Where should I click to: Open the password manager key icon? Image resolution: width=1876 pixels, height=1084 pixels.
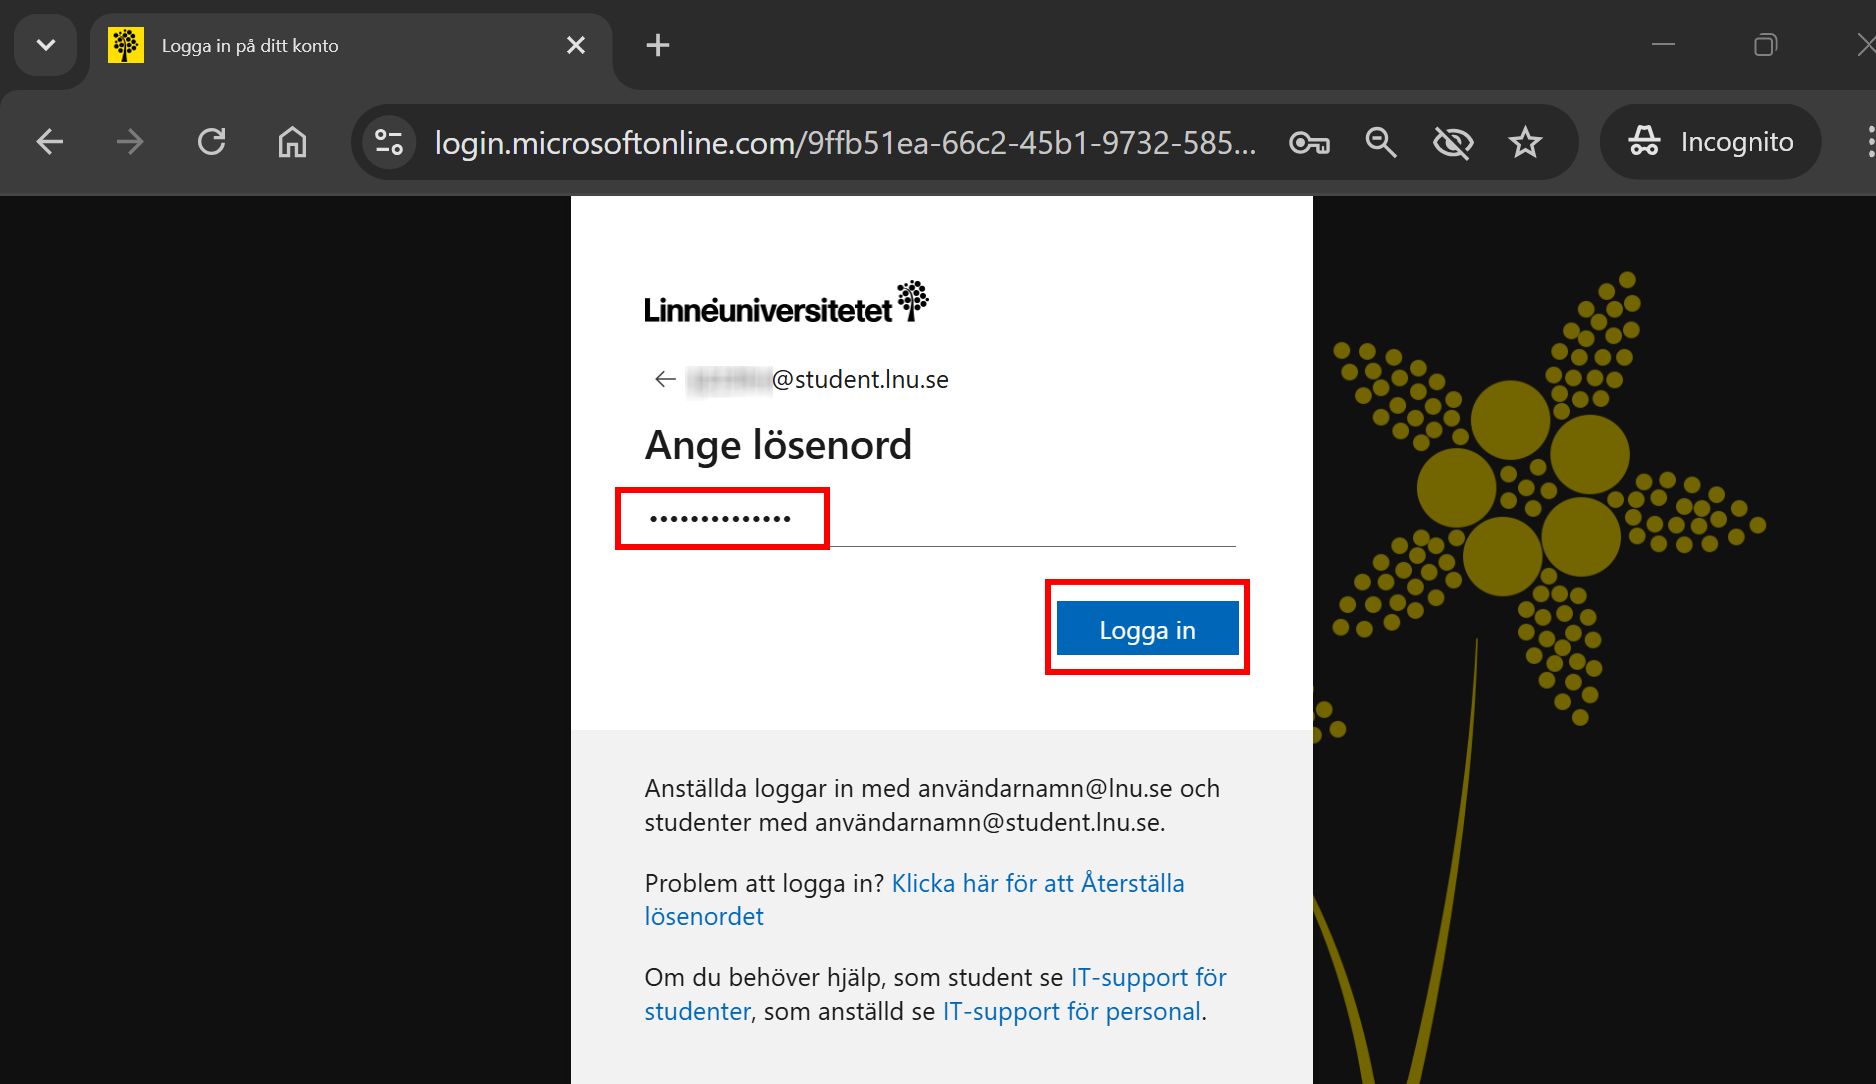click(x=1309, y=143)
